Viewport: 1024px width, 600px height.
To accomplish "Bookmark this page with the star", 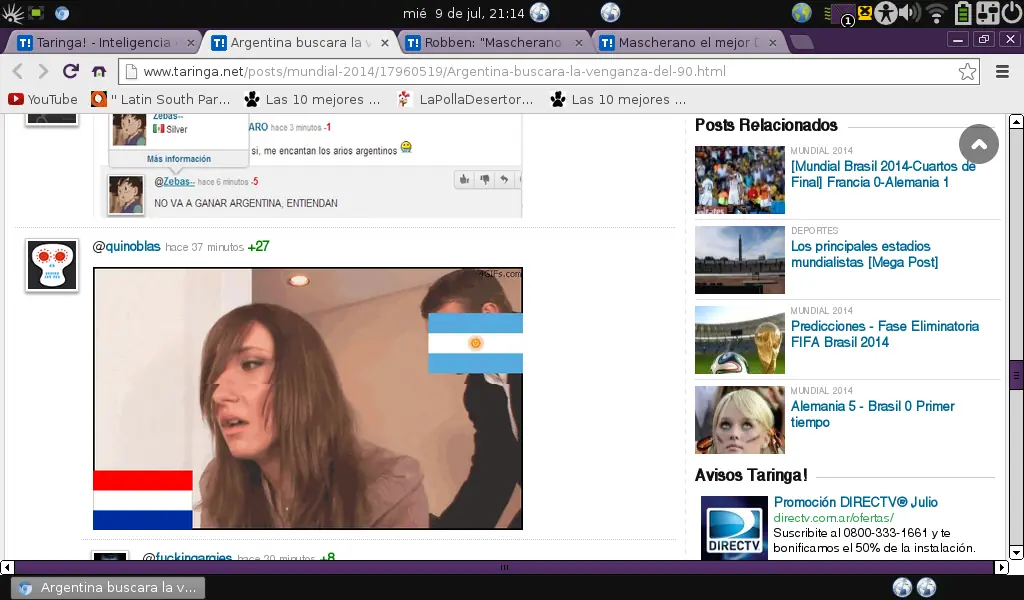I will [x=967, y=71].
